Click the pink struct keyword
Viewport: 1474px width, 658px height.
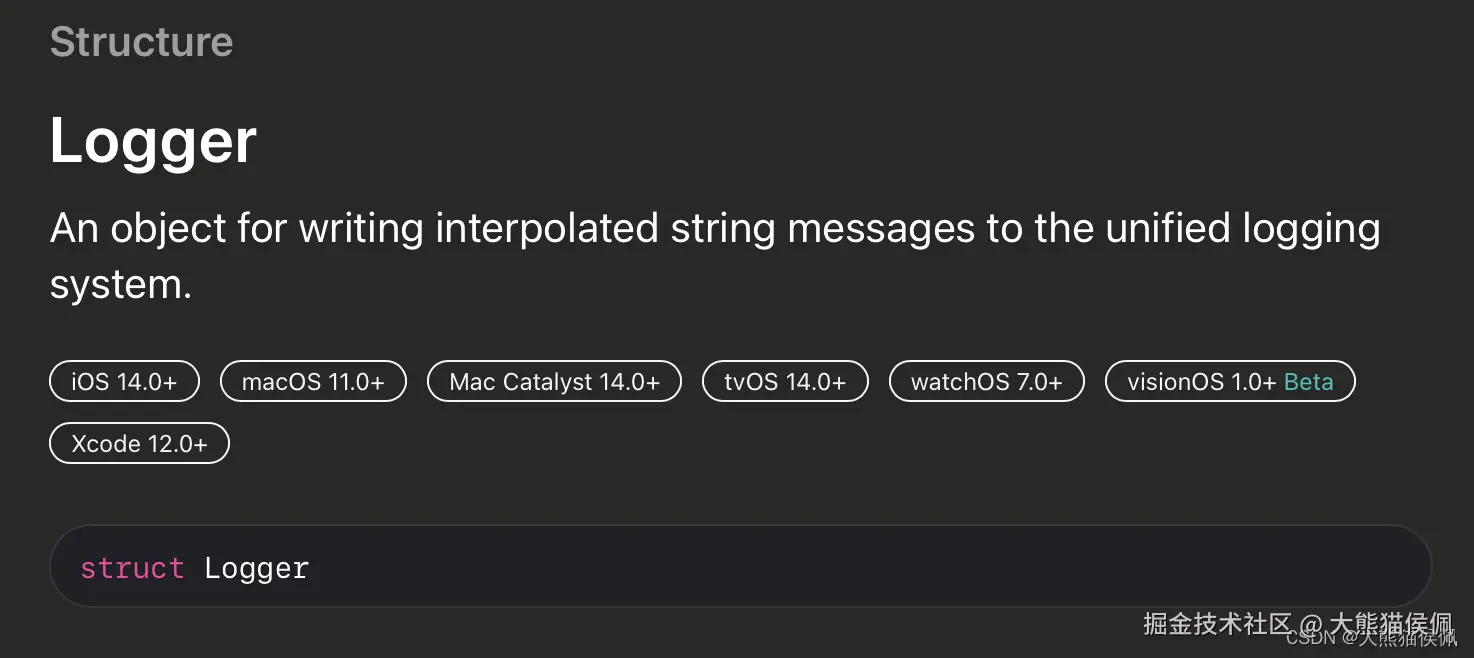[x=132, y=568]
